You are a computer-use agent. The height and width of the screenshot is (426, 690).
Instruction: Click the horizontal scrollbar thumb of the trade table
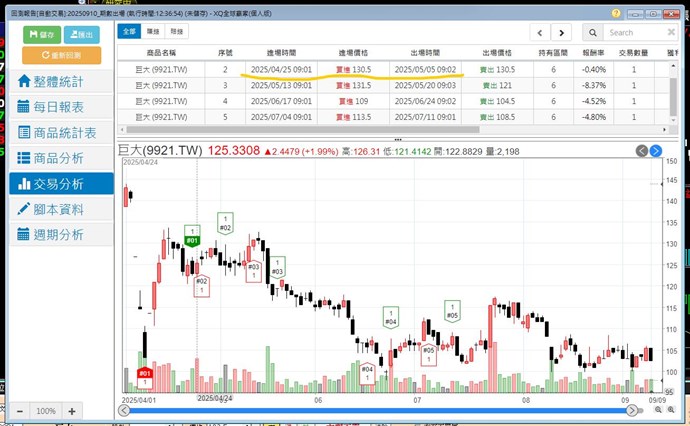(x=303, y=130)
